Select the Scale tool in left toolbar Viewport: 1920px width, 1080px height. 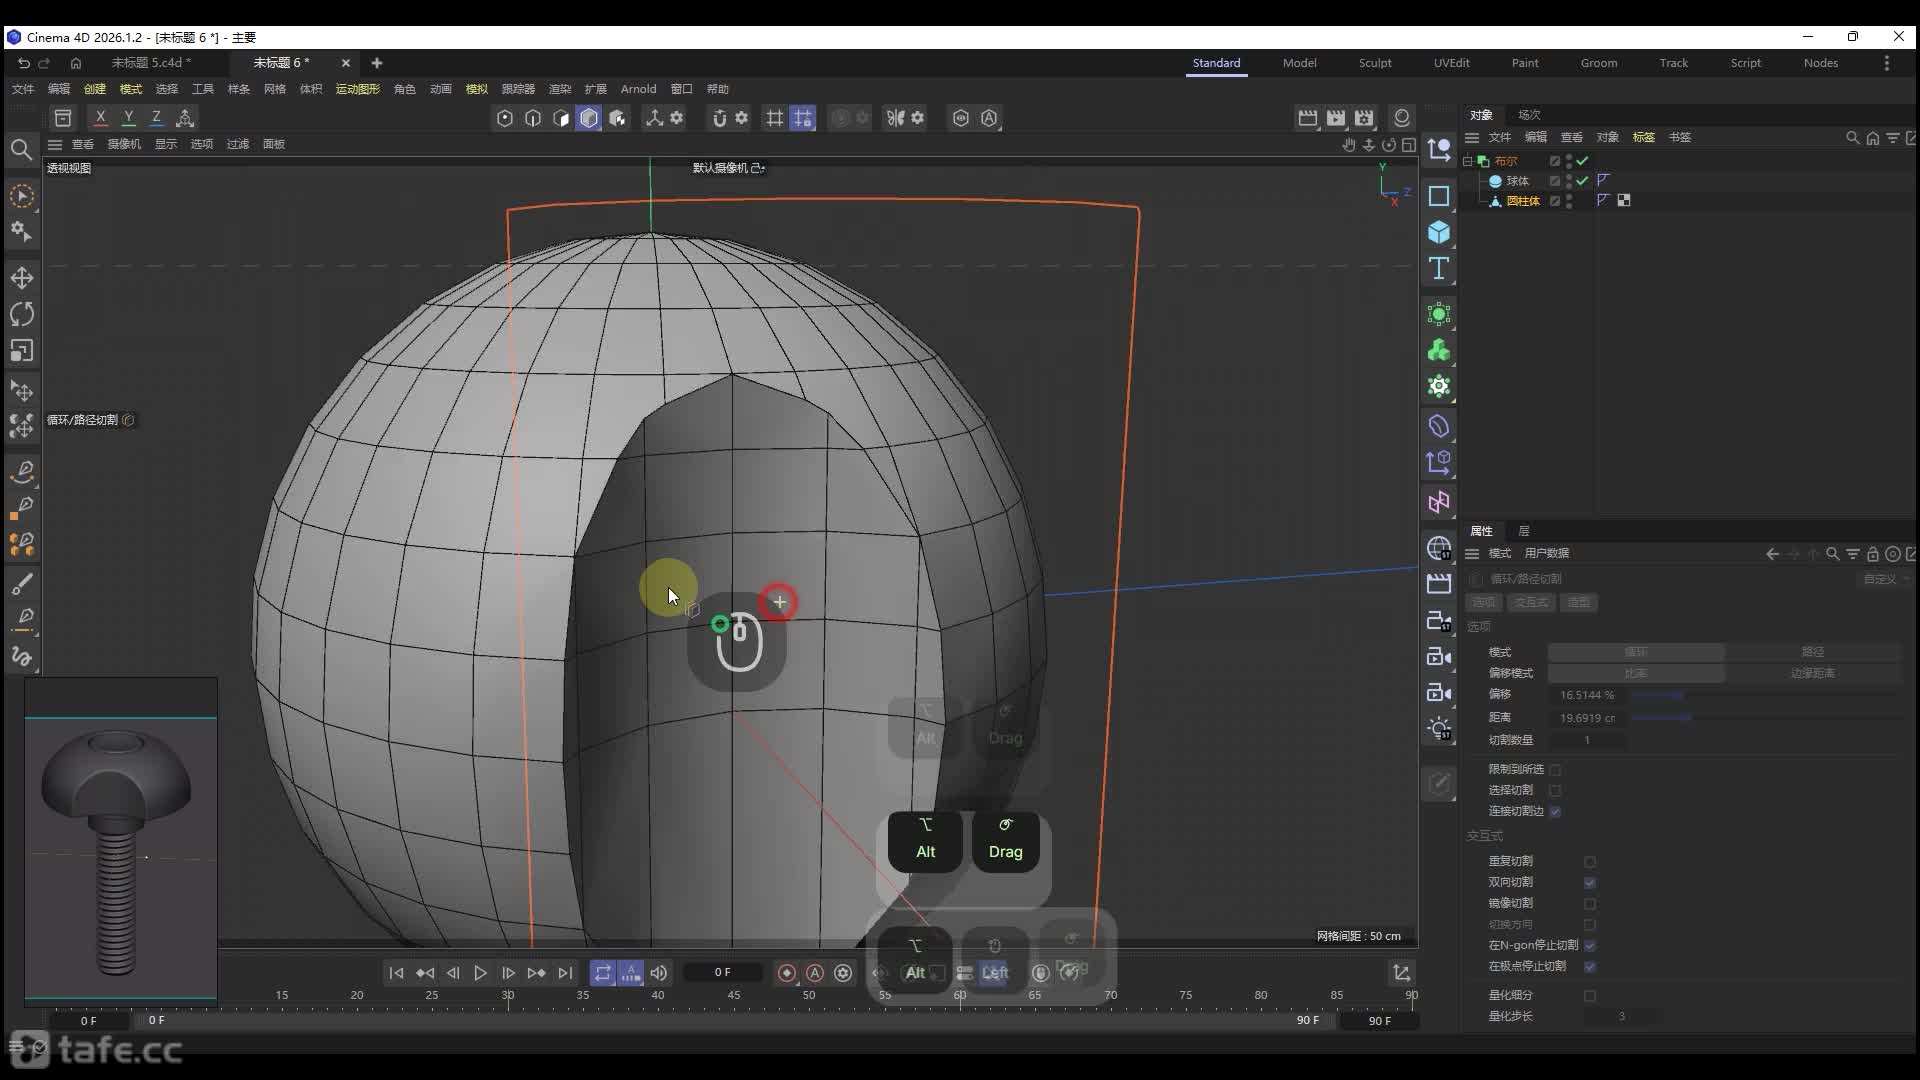[x=22, y=350]
